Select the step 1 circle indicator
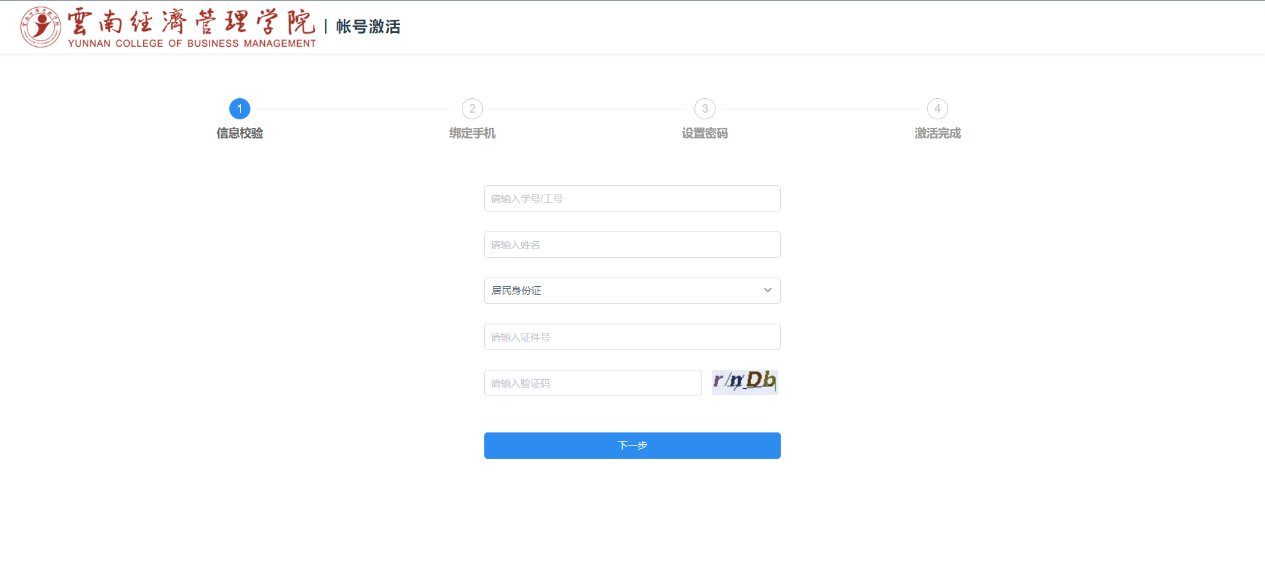Screen dimensions: 1265x588 (239, 109)
